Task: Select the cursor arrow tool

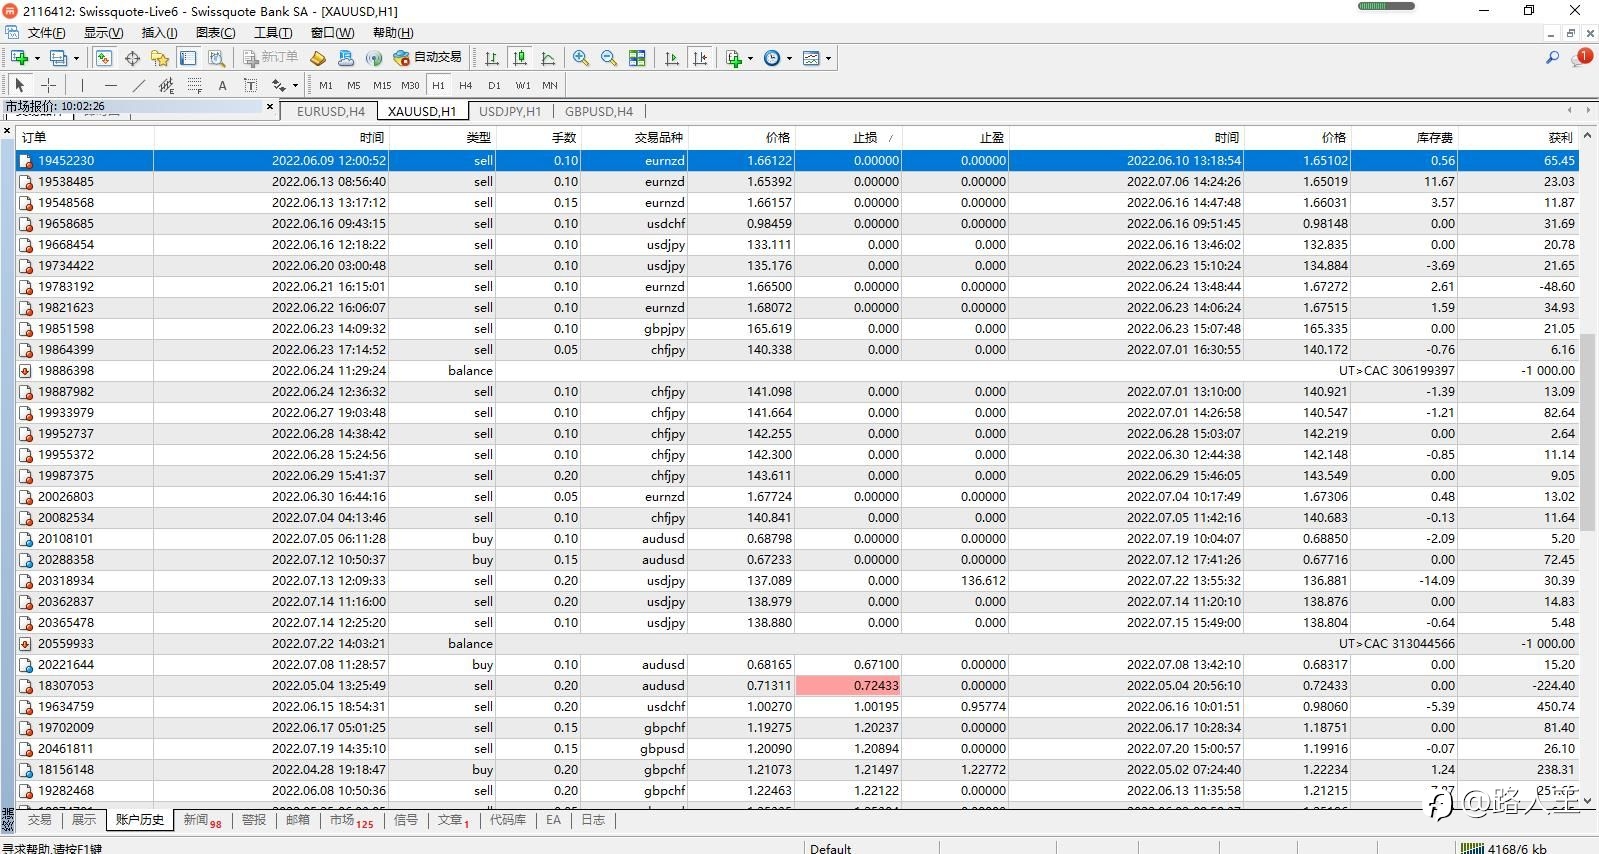Action: [x=20, y=85]
